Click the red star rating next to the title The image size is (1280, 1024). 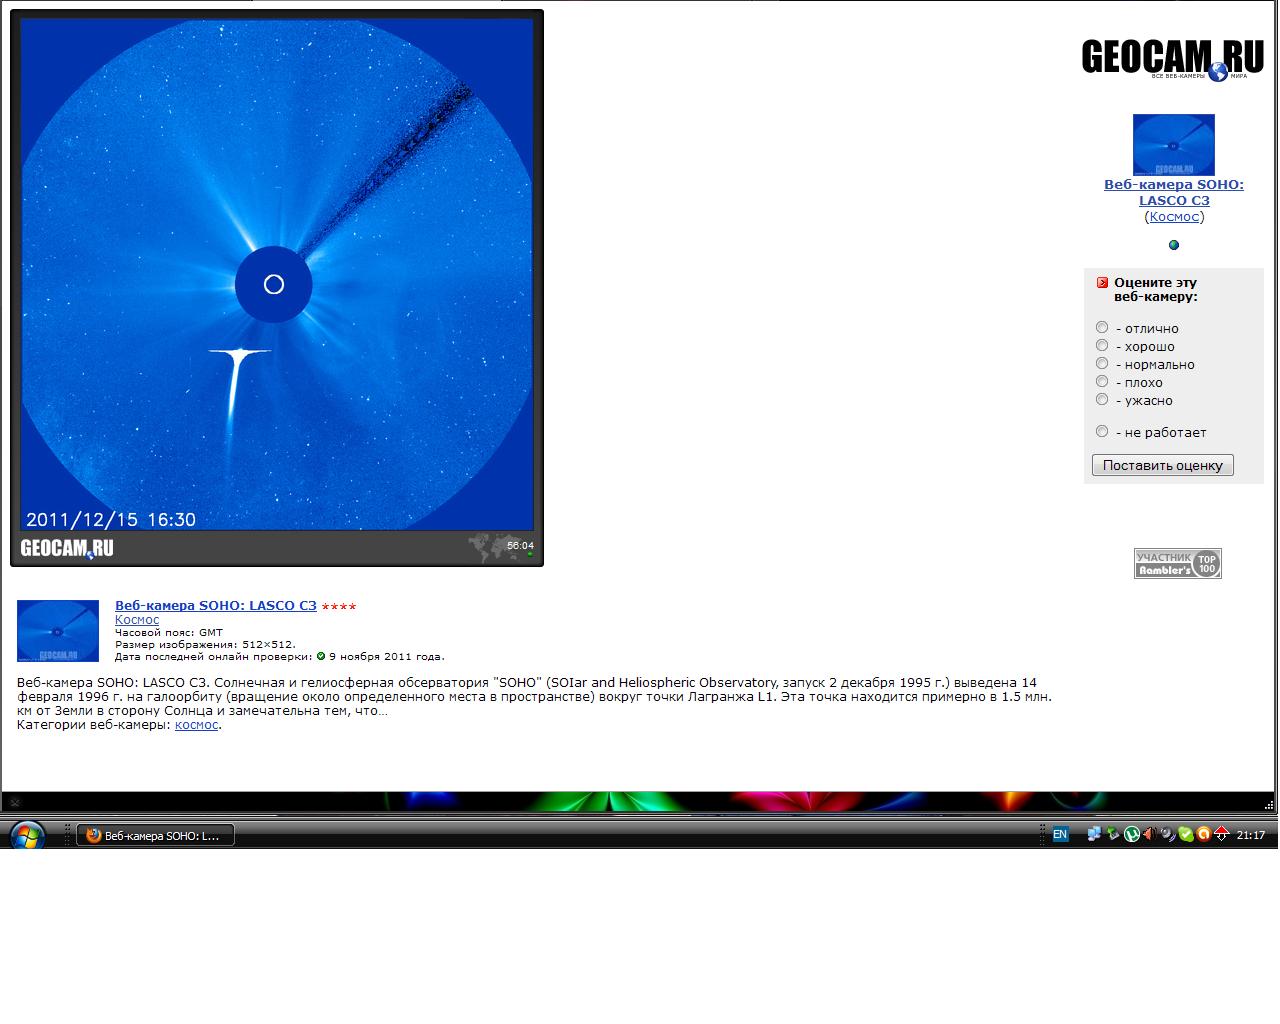[339, 606]
